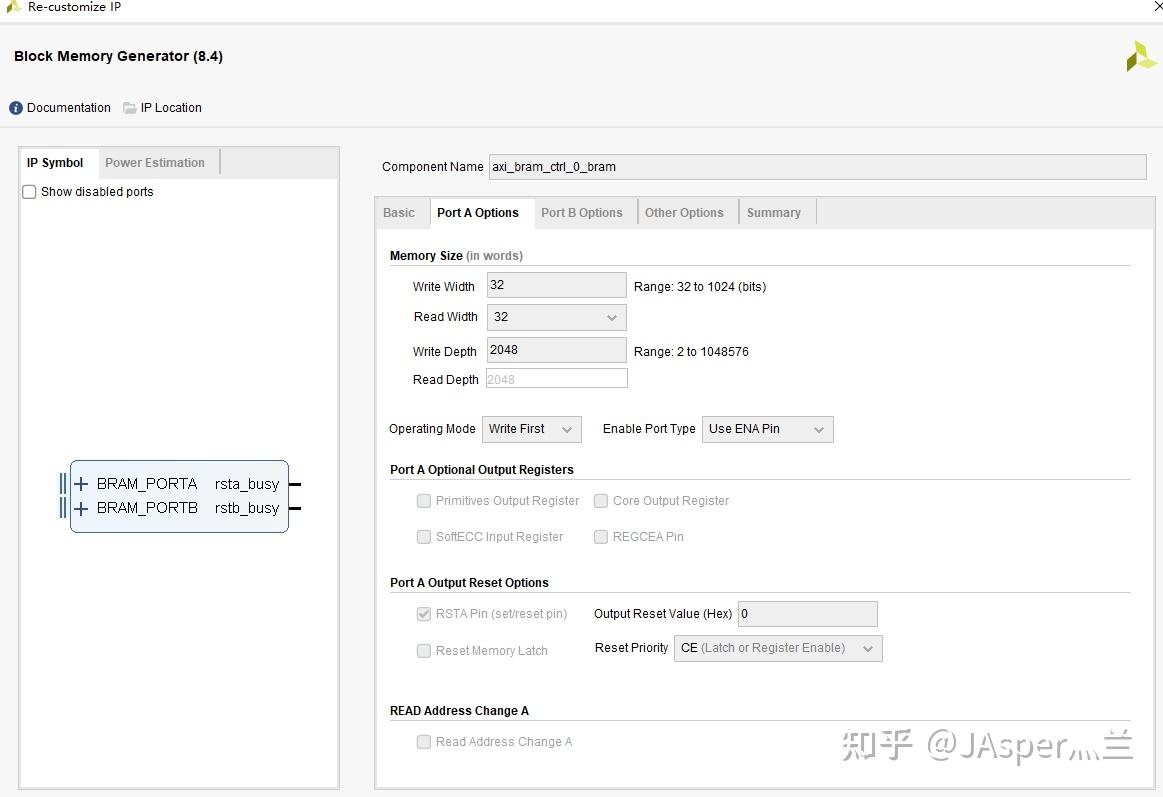Switch to the Power Estimation tab
1163x797 pixels.
click(155, 162)
